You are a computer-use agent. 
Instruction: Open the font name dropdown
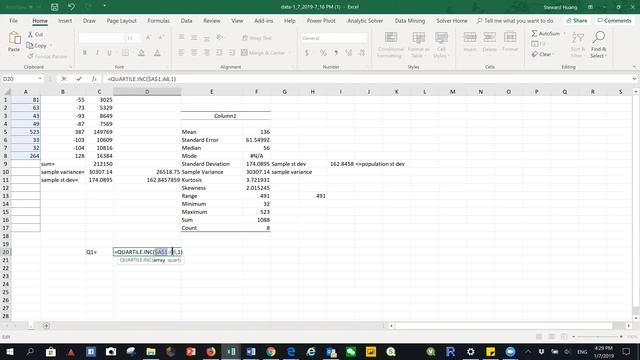[123, 38]
